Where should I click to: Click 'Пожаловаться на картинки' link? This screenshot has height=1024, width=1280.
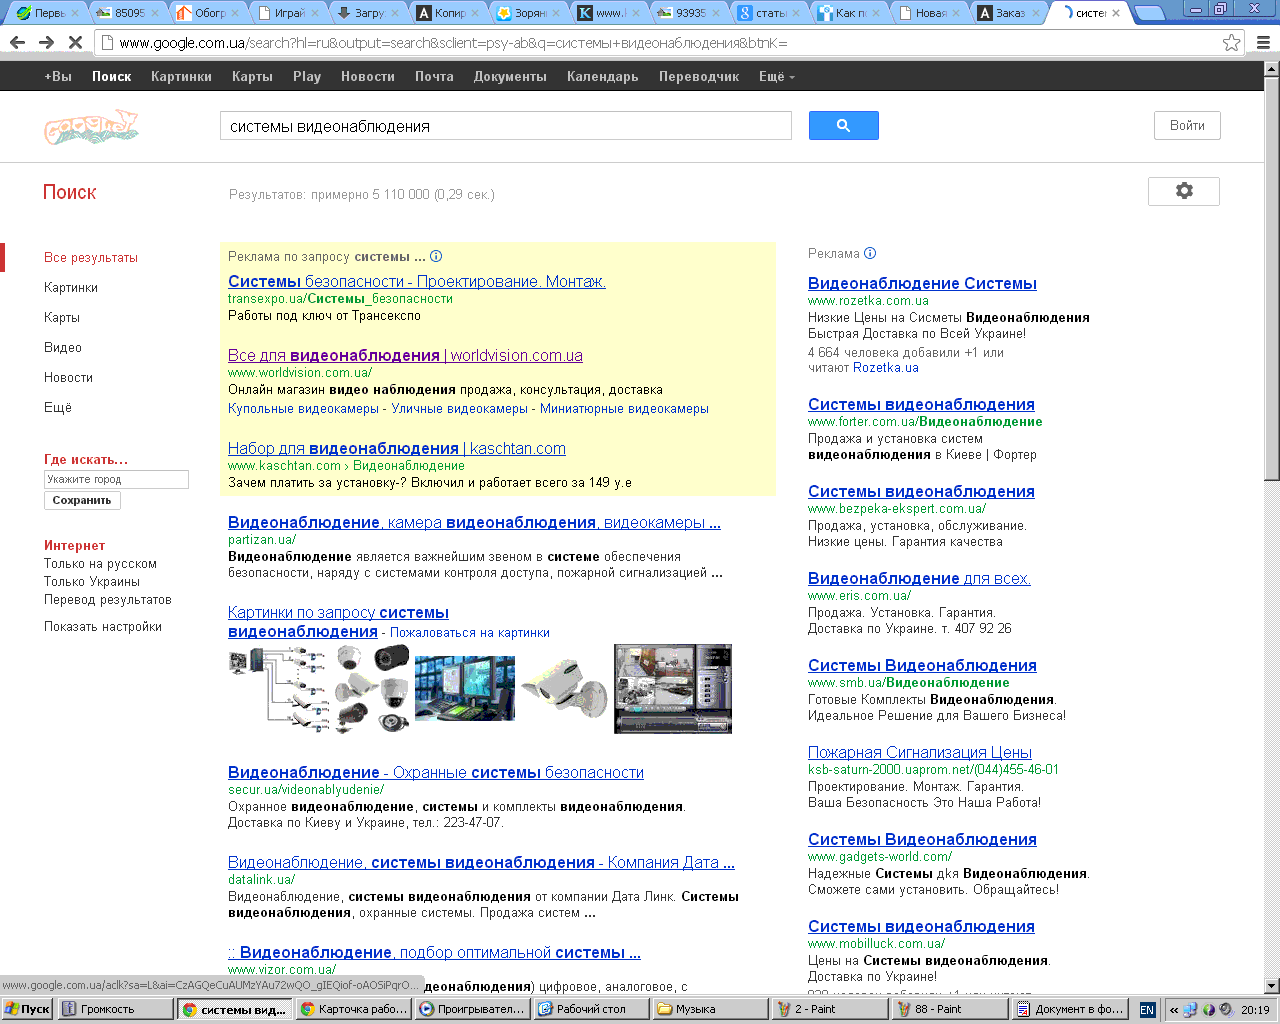pos(470,632)
